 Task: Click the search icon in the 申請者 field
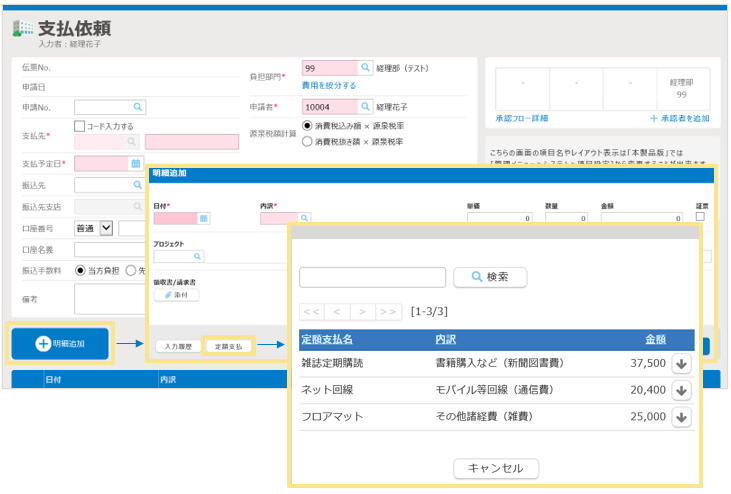point(365,106)
